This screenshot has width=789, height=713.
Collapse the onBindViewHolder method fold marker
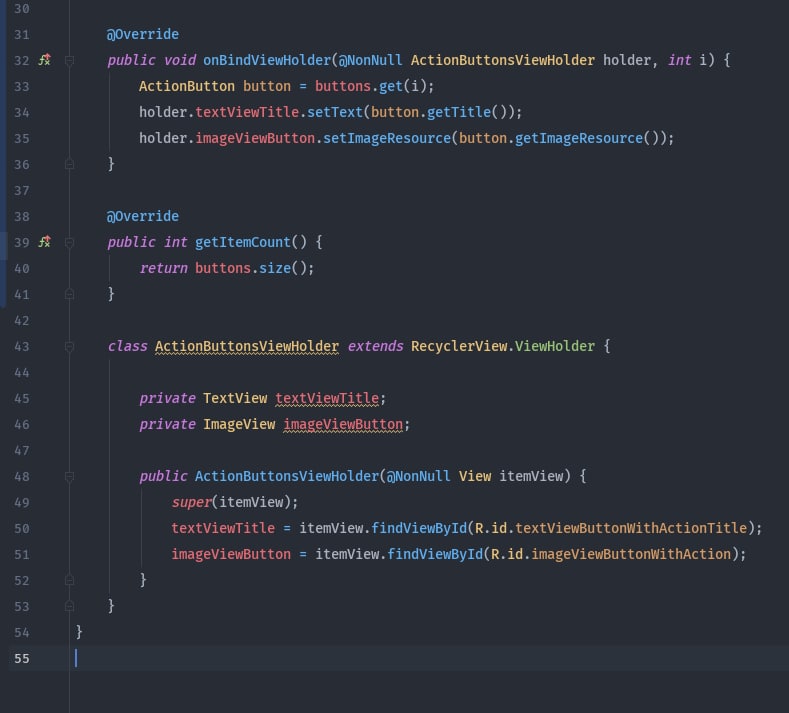pyautogui.click(x=69, y=61)
